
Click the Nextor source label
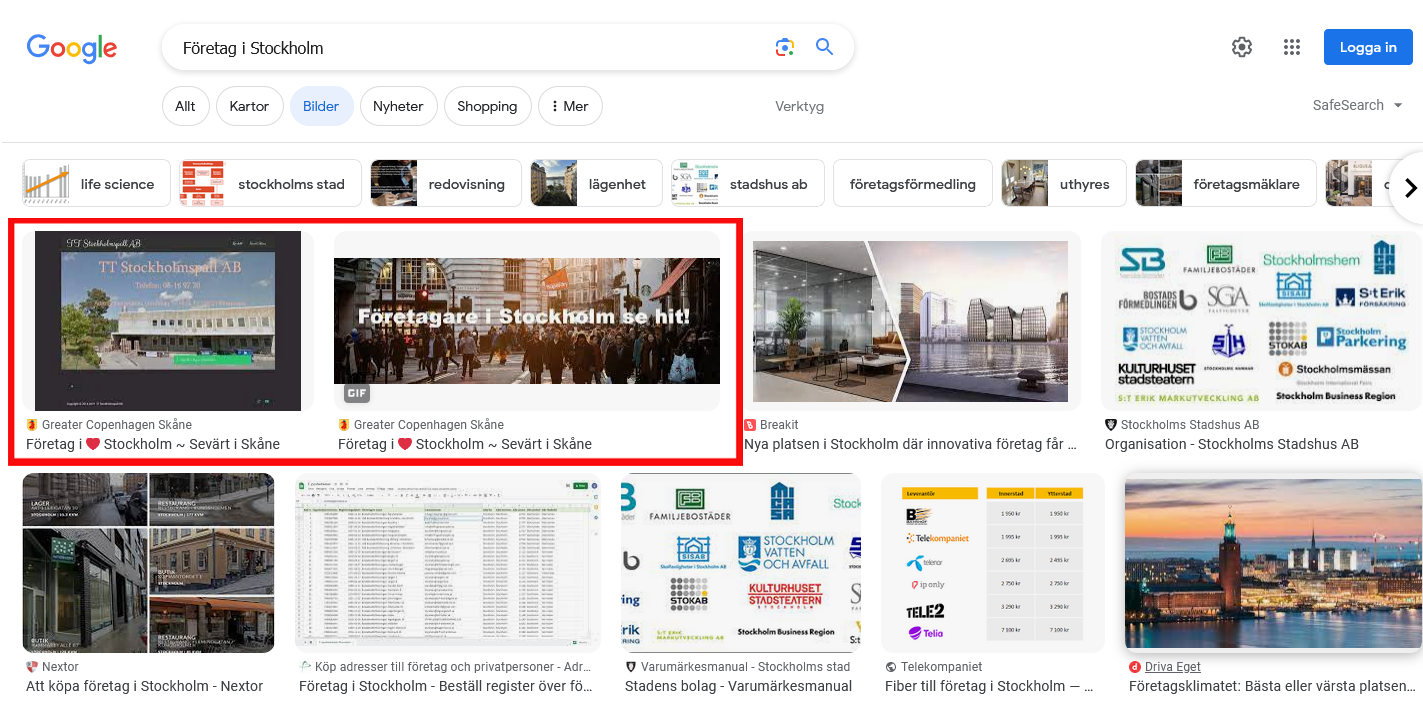[x=60, y=667]
